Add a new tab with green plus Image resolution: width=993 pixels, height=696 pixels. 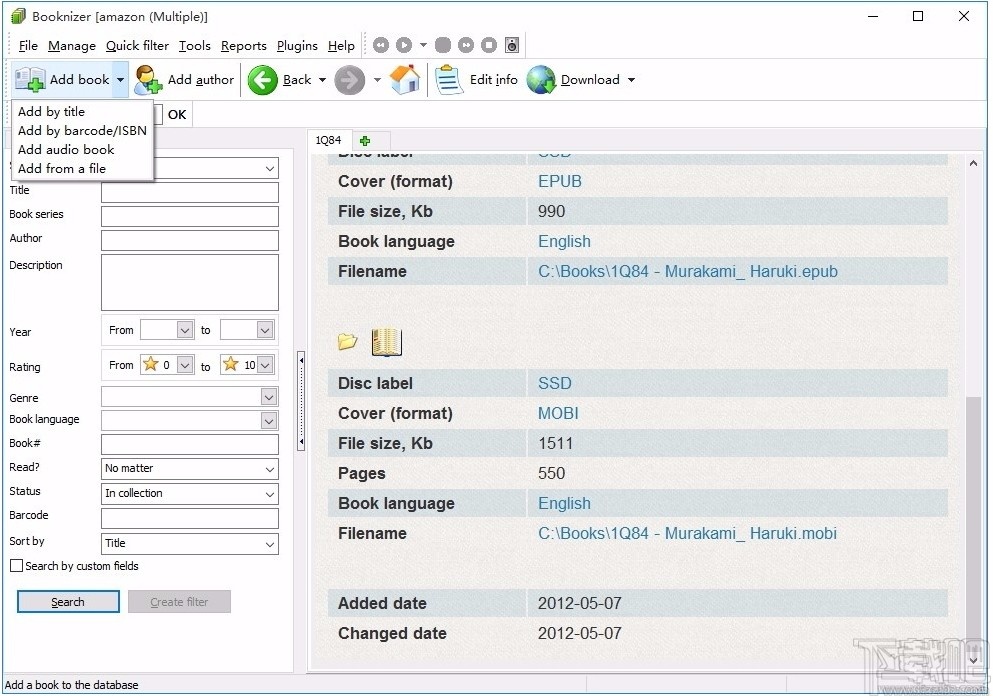pyautogui.click(x=365, y=141)
